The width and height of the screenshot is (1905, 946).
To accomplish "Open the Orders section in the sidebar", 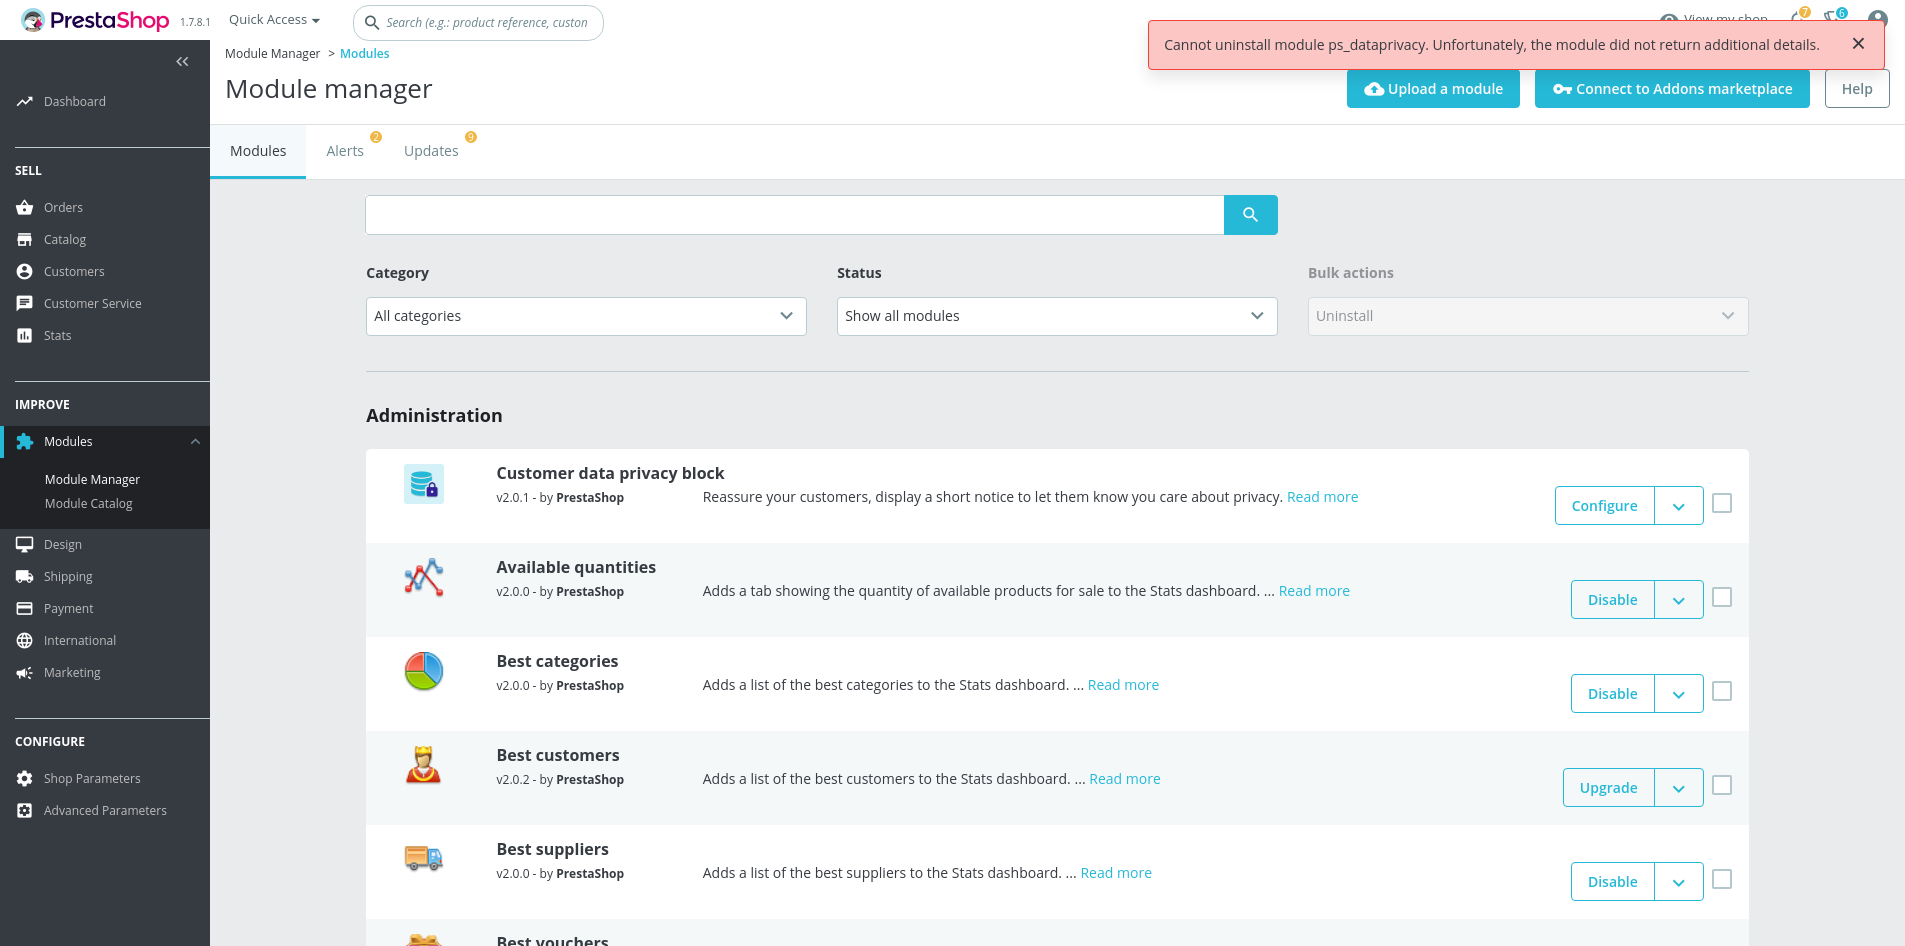I will pyautogui.click(x=63, y=207).
